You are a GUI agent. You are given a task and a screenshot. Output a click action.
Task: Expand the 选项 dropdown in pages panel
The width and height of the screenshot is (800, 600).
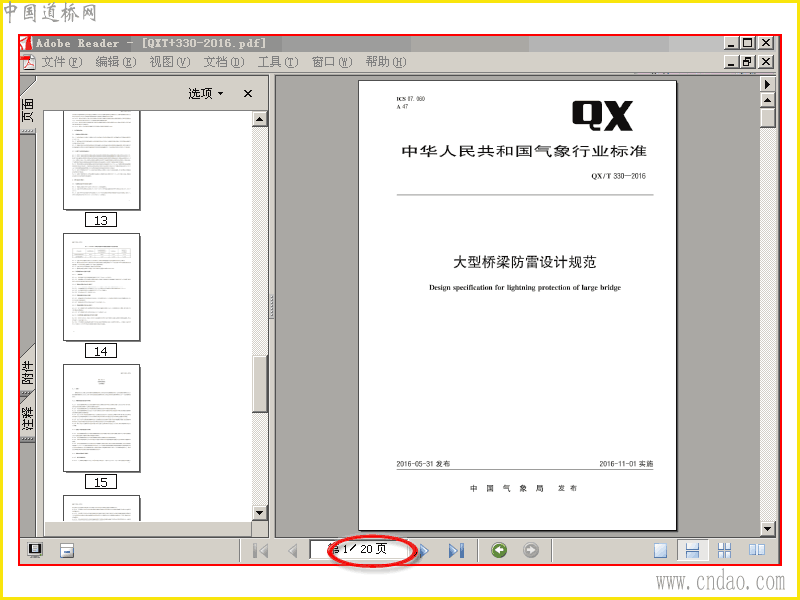[206, 93]
